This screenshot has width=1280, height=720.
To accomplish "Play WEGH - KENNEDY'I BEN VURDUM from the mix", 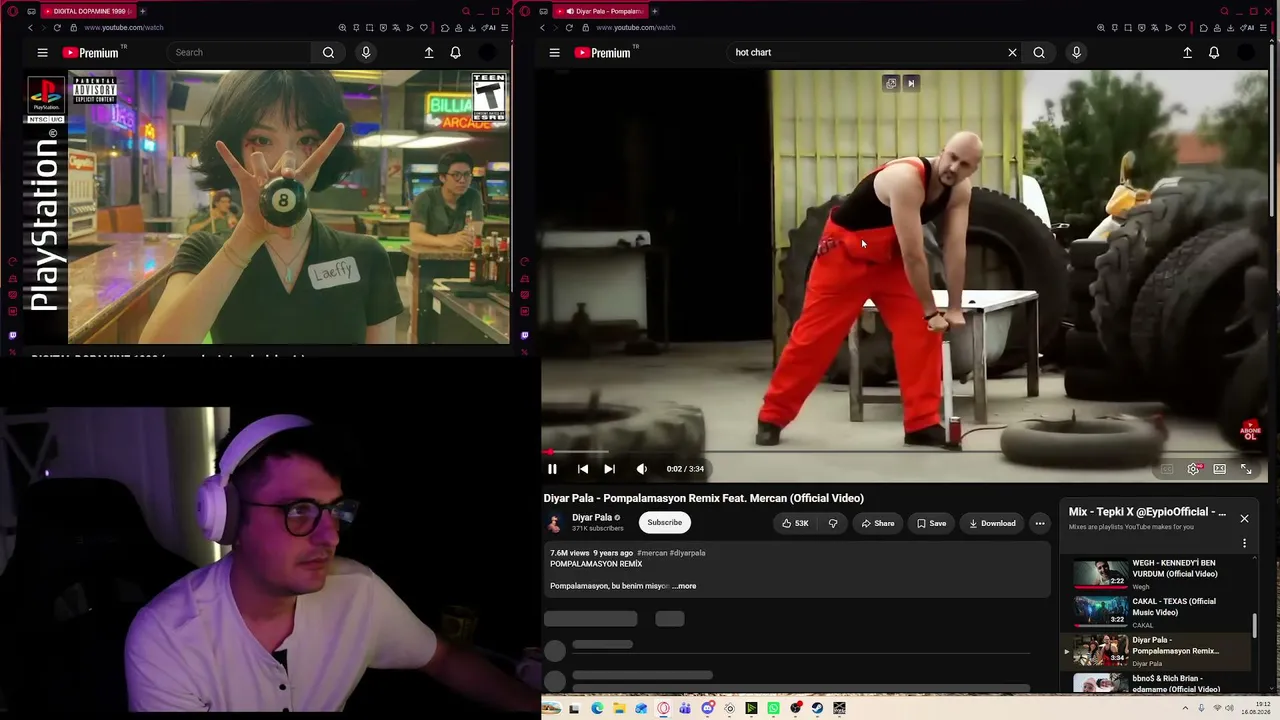I will (1158, 574).
